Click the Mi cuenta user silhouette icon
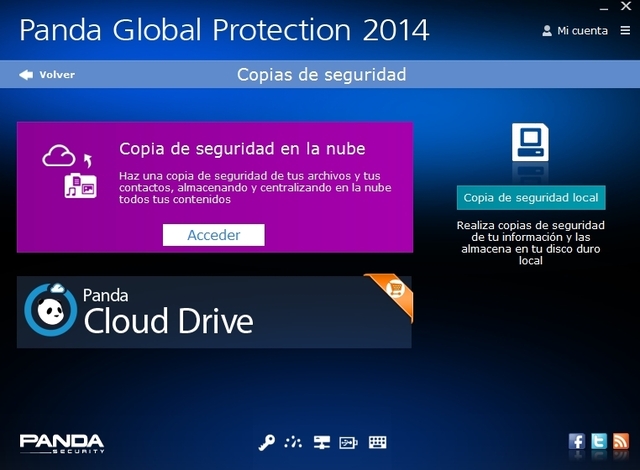This screenshot has width=640, height=470. pos(547,31)
